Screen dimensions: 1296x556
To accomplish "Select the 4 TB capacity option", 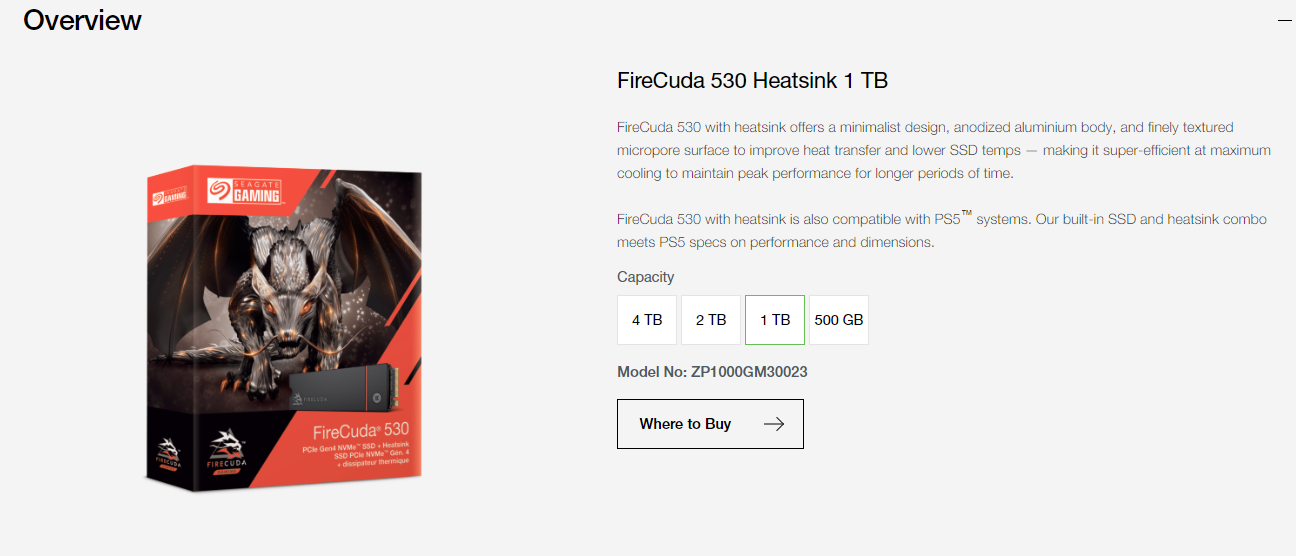I will click(x=647, y=320).
